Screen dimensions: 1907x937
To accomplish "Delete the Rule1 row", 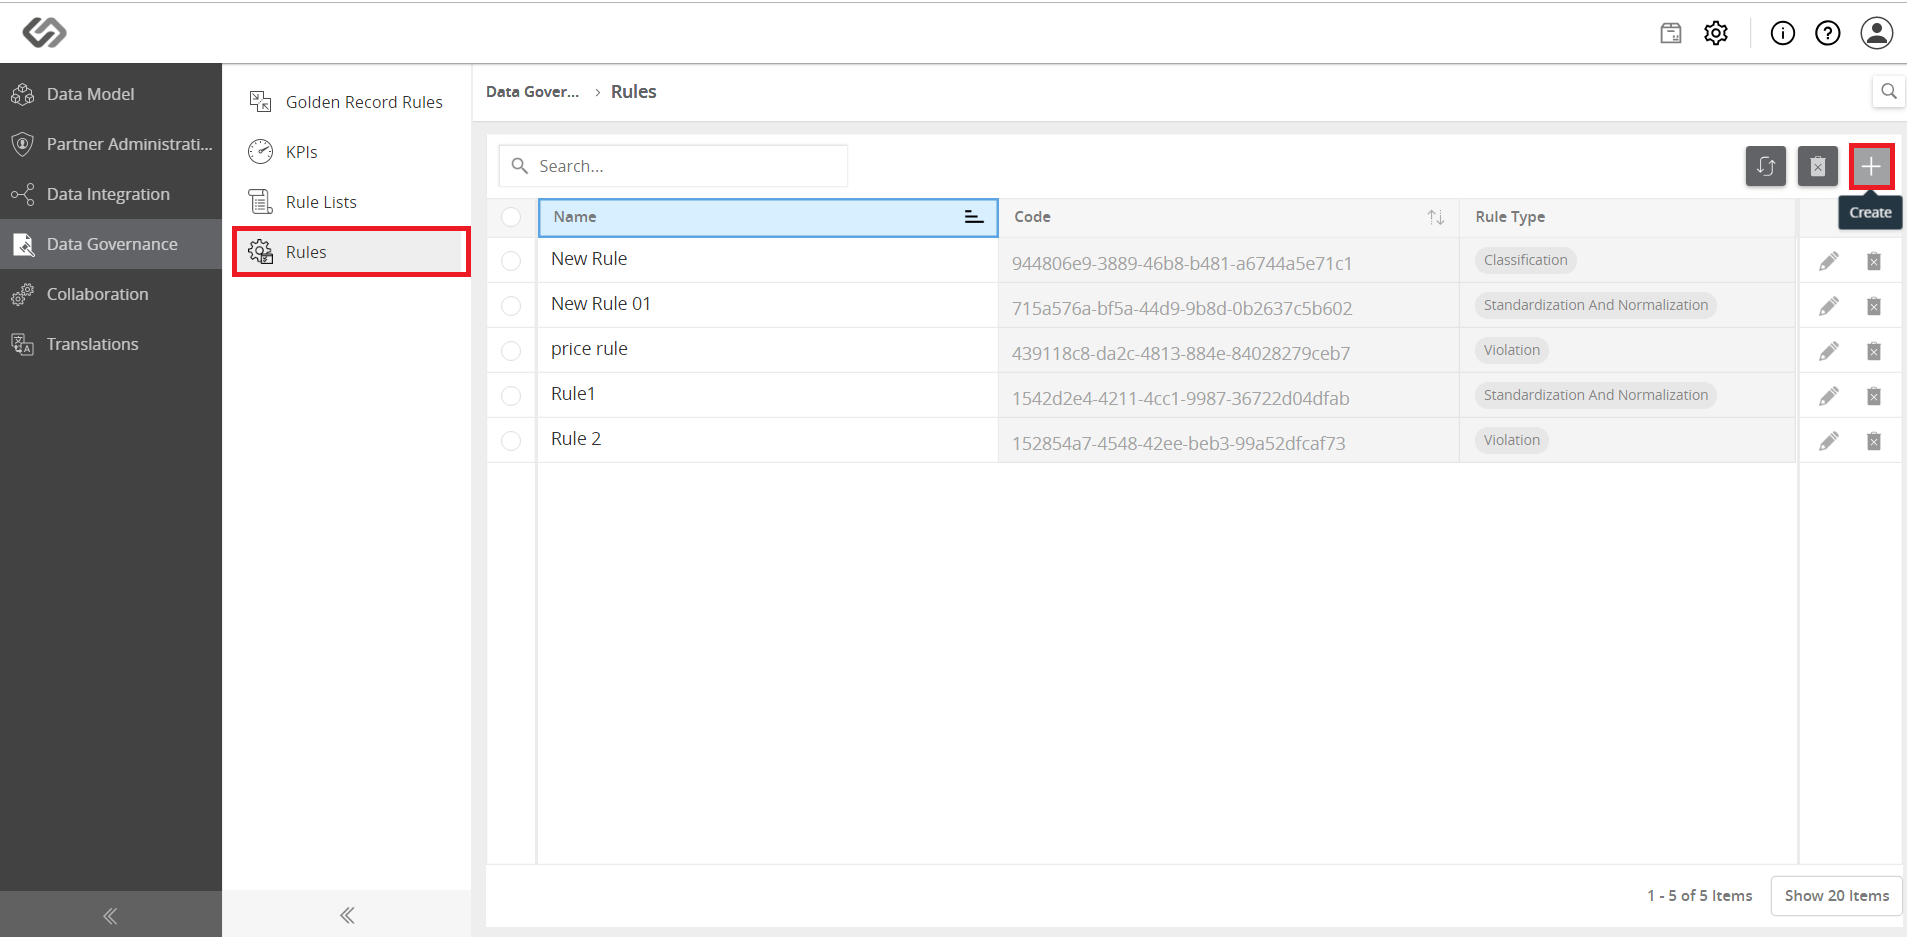I will (x=1874, y=396).
